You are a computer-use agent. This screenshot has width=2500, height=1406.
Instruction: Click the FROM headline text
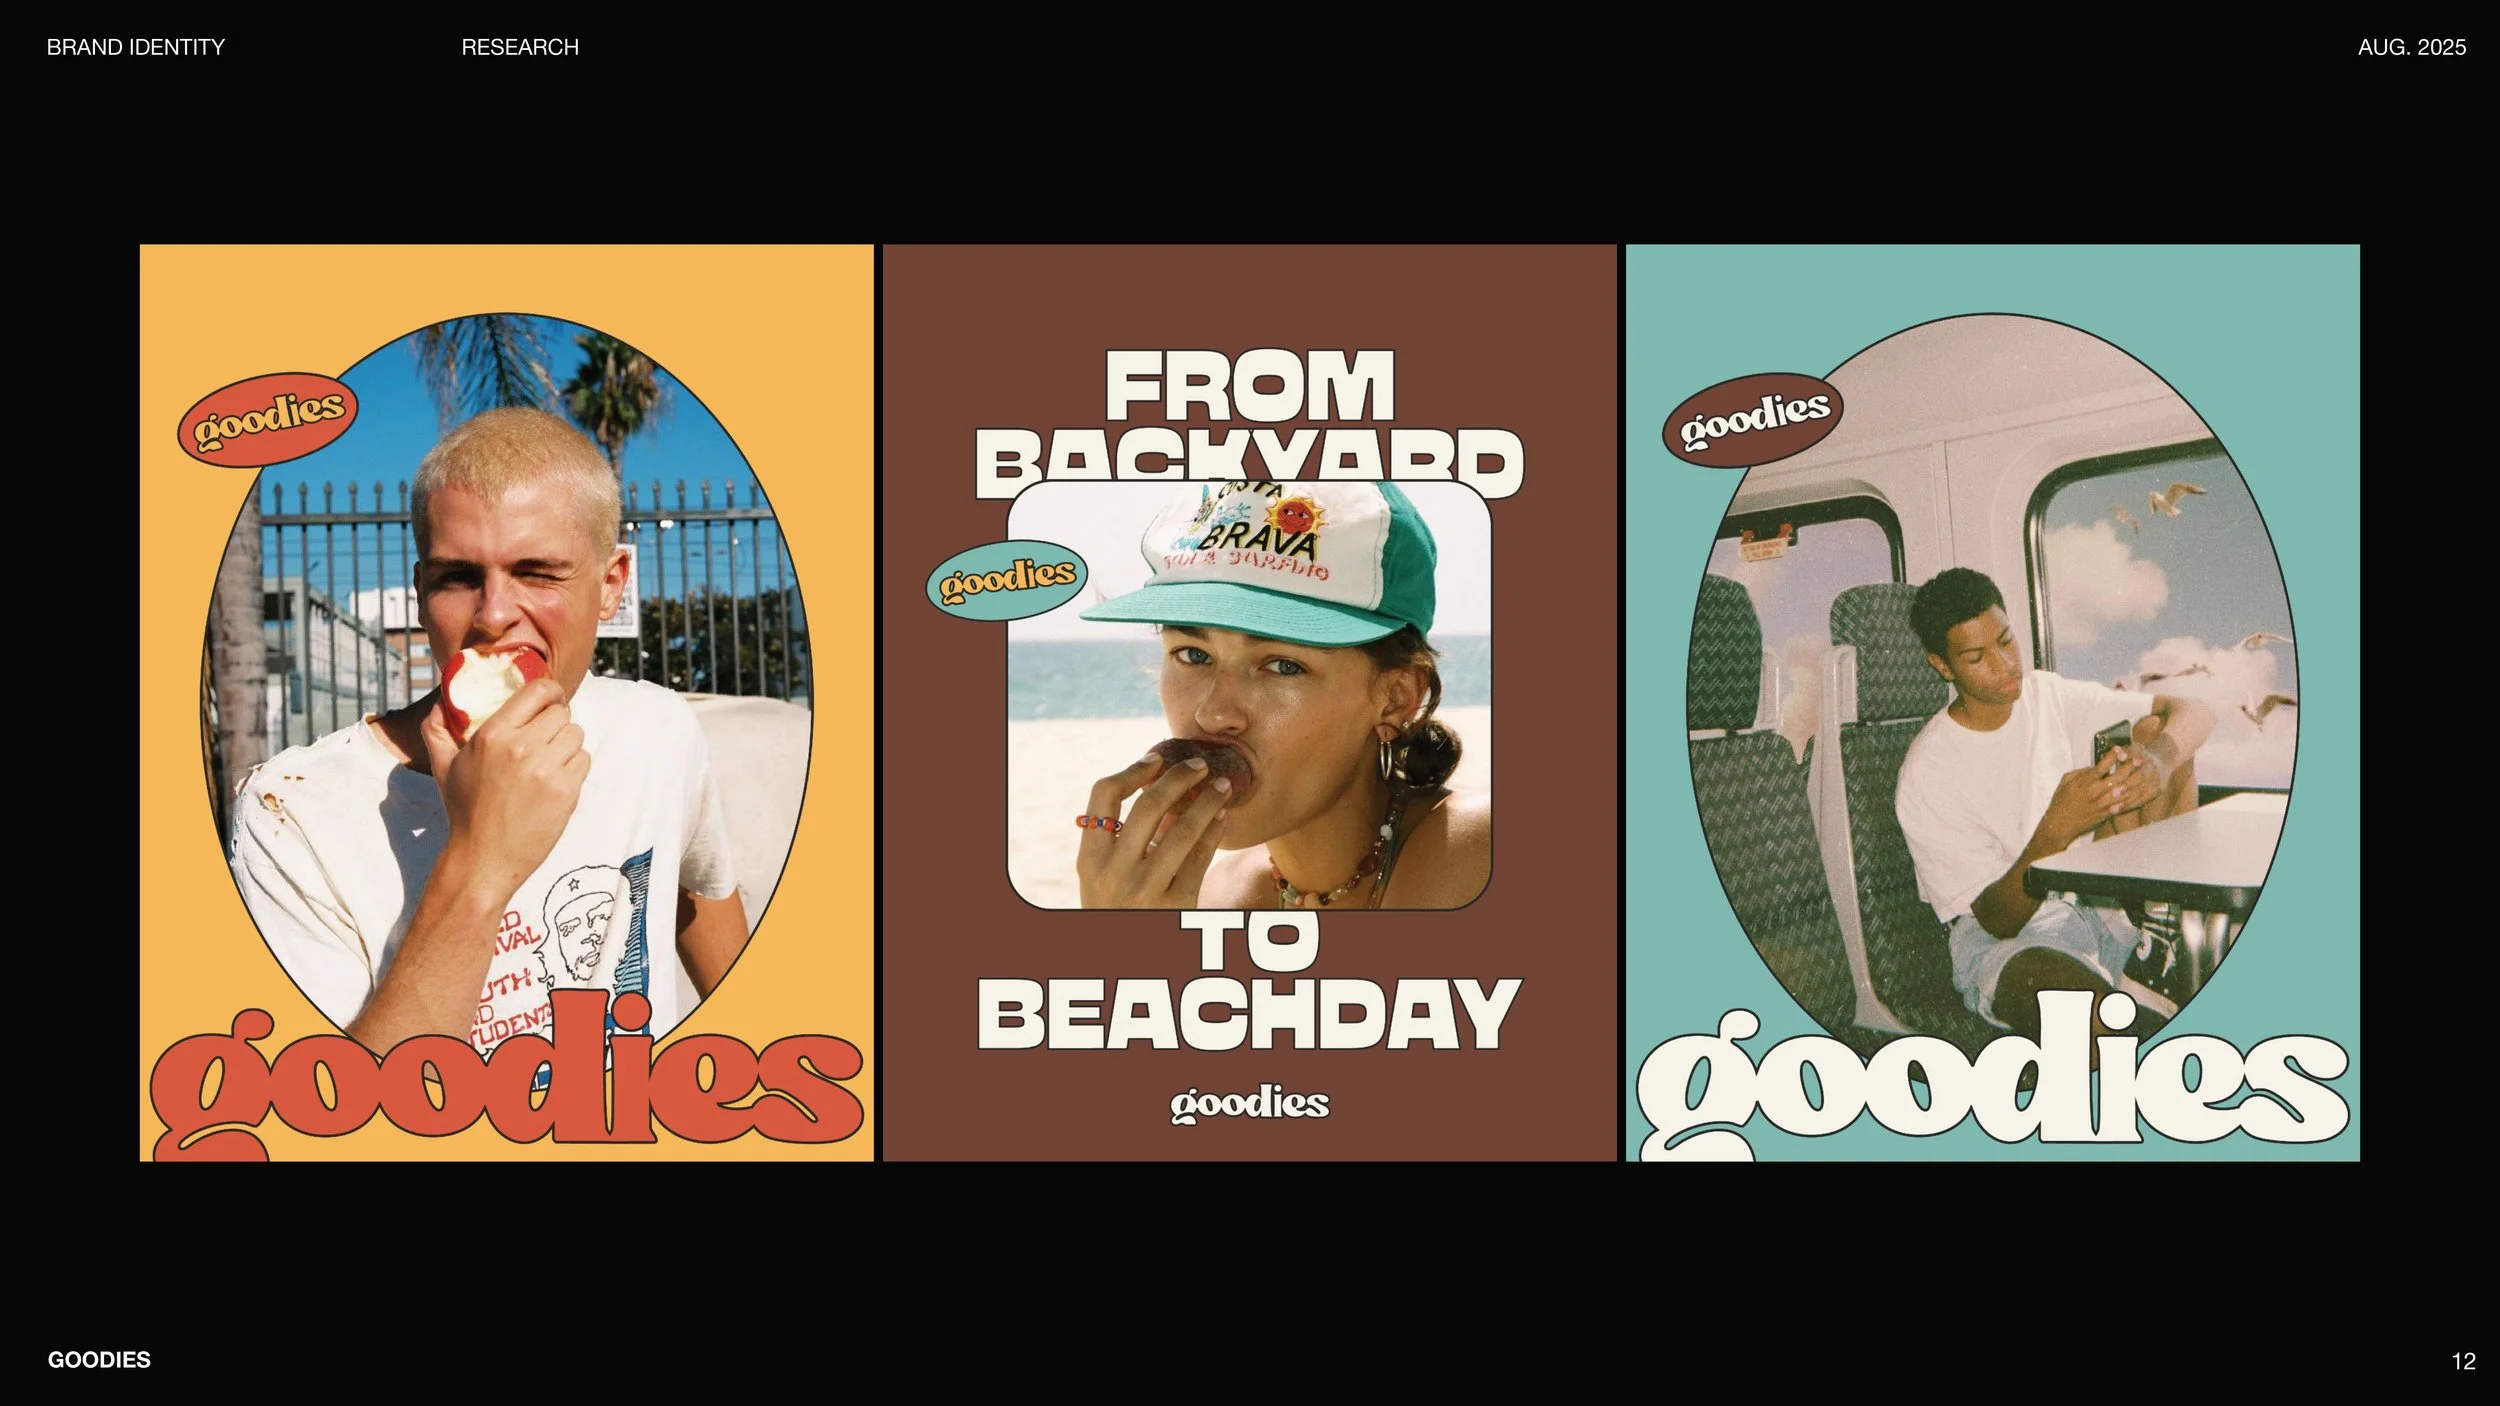1249,387
